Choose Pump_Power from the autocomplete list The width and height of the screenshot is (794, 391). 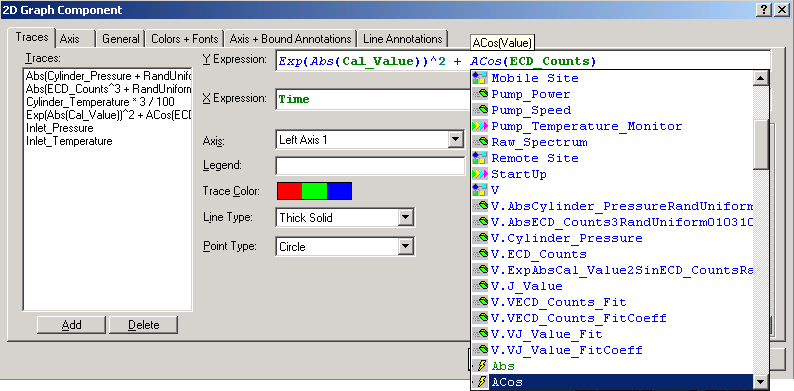click(612, 94)
